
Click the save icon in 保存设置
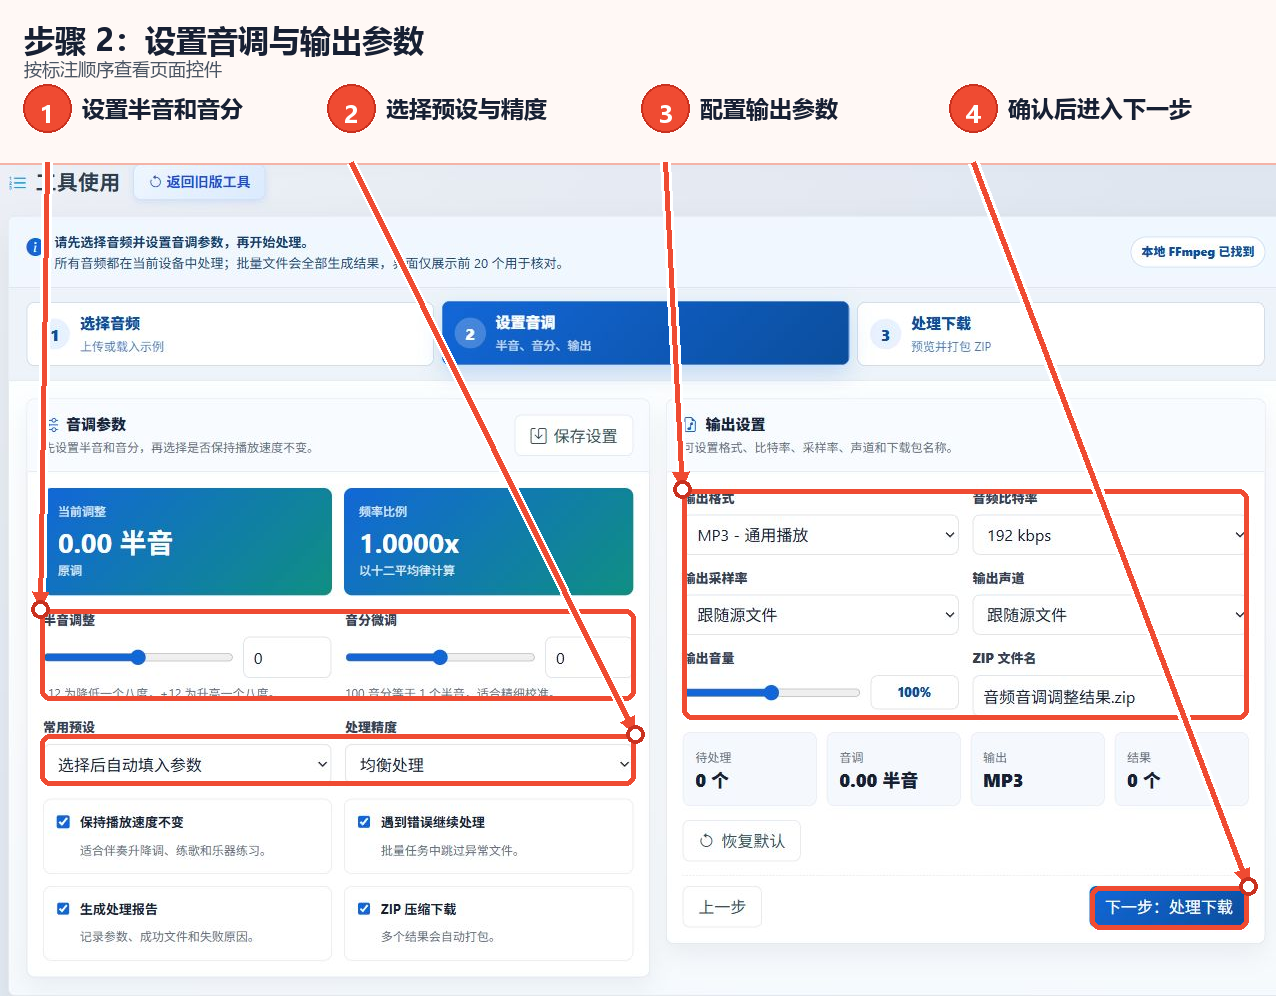(x=538, y=436)
